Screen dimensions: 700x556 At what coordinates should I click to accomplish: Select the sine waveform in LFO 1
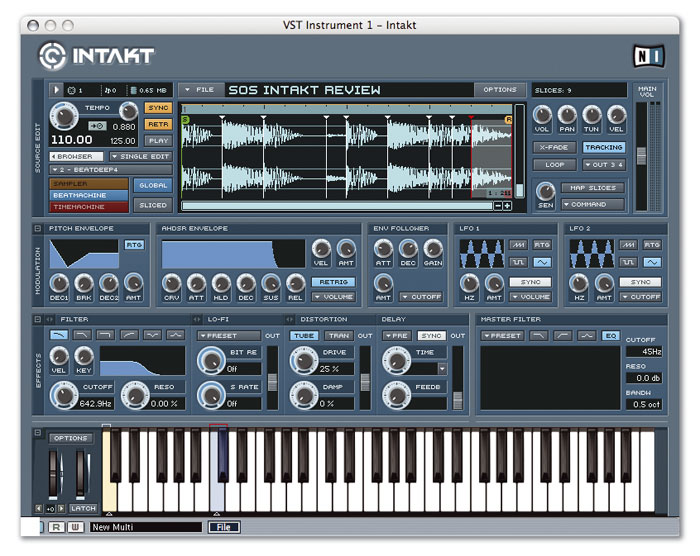541,262
